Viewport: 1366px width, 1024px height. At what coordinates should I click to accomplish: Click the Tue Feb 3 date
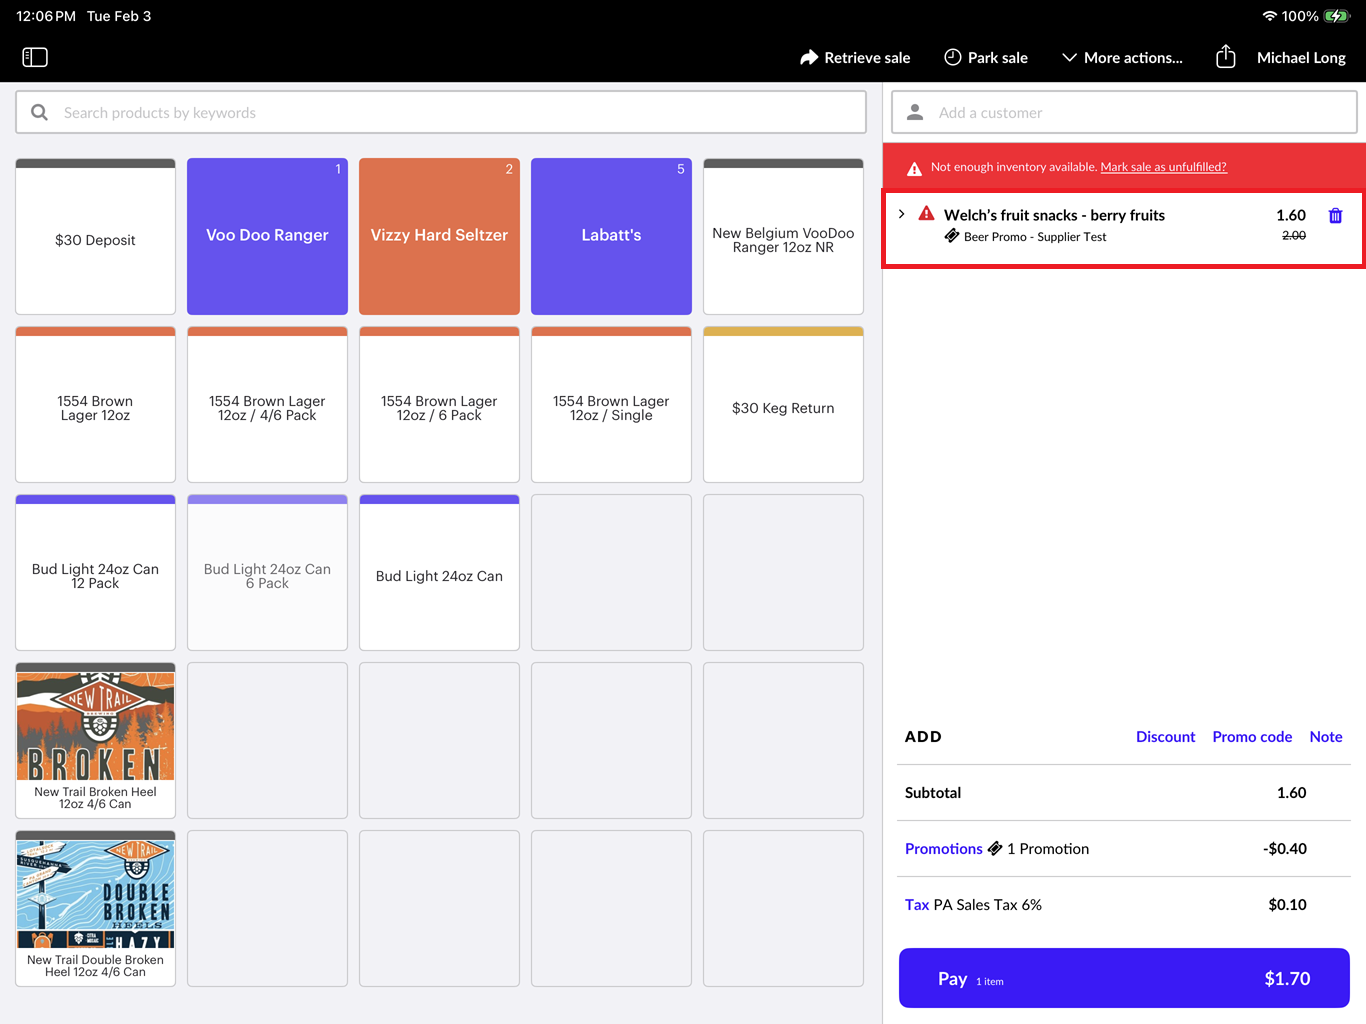point(119,16)
